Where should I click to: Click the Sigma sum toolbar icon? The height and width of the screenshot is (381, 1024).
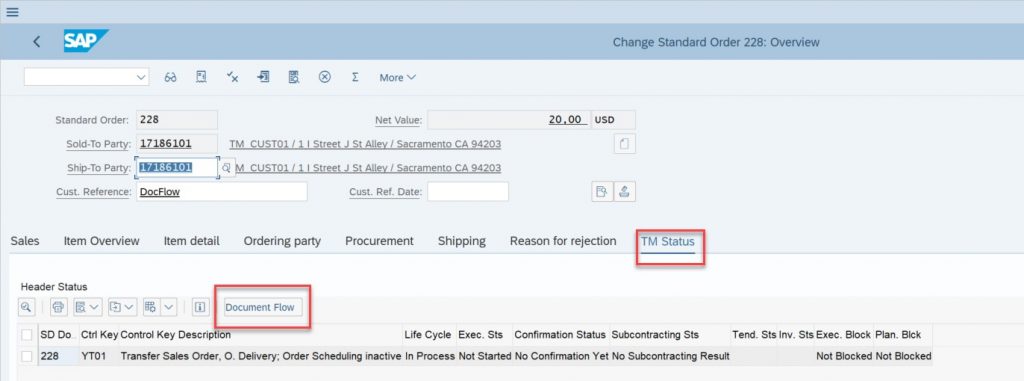click(355, 77)
